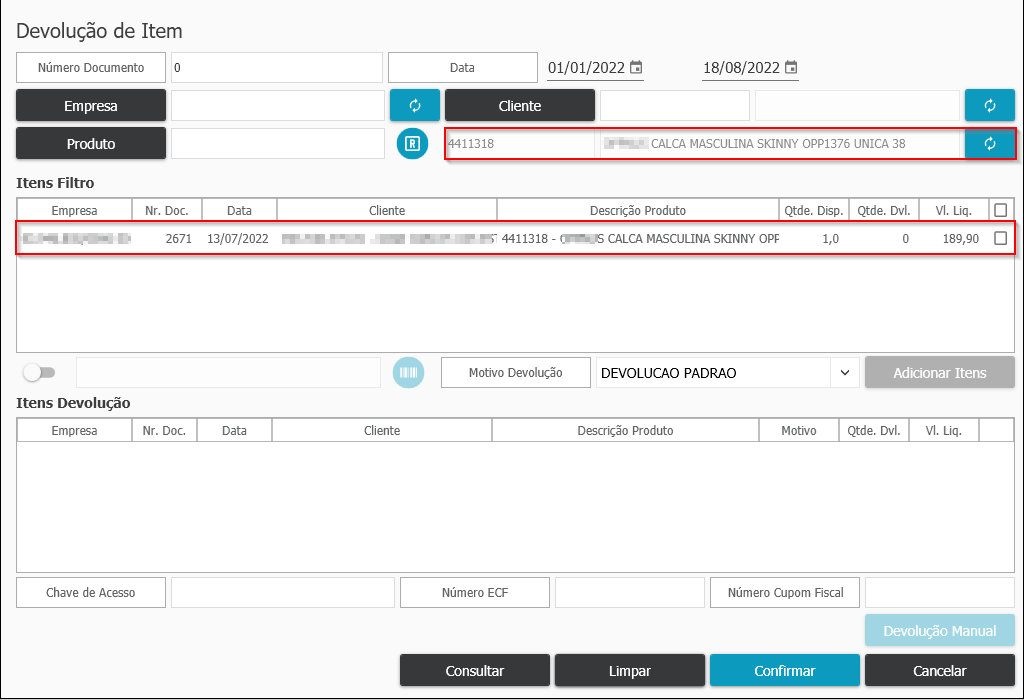Click the Devolução Manual button
The image size is (1024, 700).
(x=940, y=630)
